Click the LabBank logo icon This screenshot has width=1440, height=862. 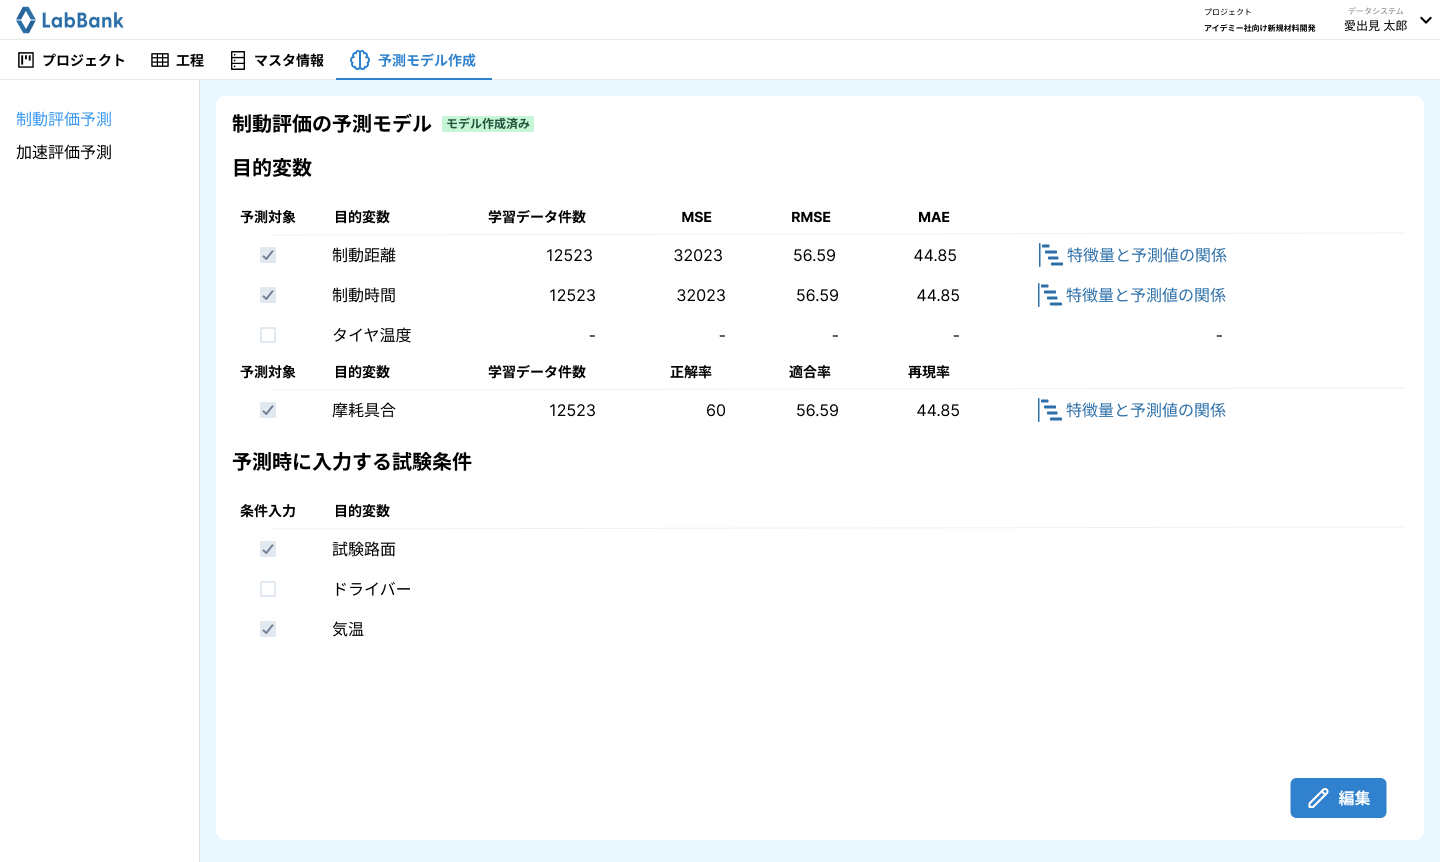(26, 20)
